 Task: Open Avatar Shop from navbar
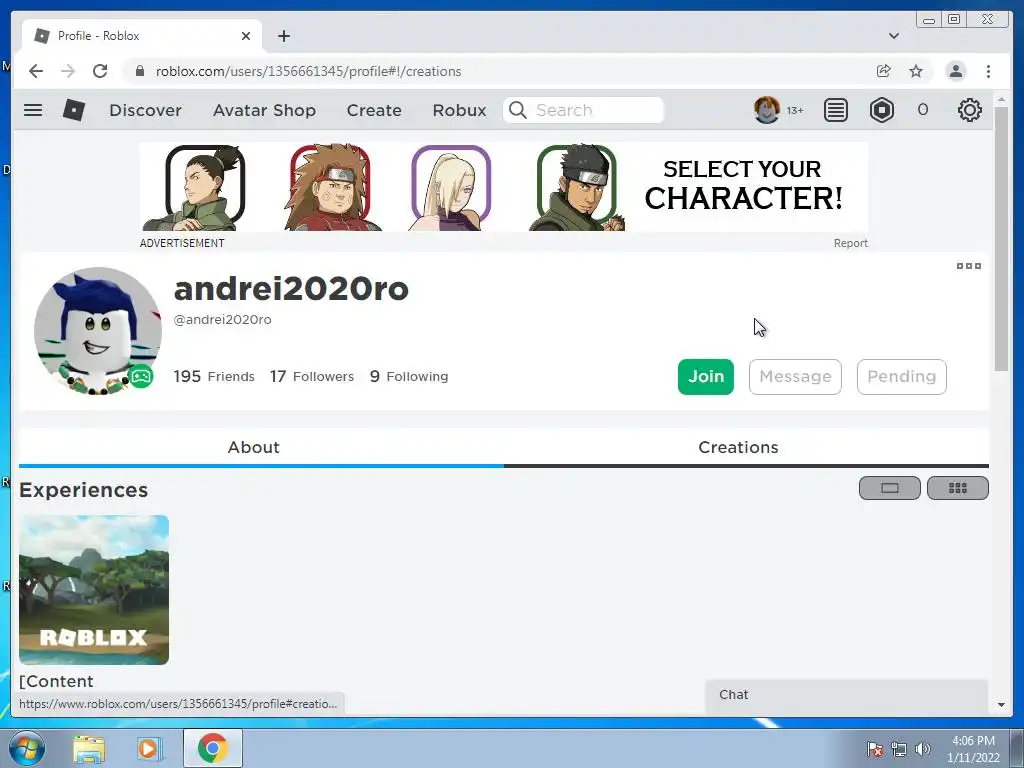[264, 110]
